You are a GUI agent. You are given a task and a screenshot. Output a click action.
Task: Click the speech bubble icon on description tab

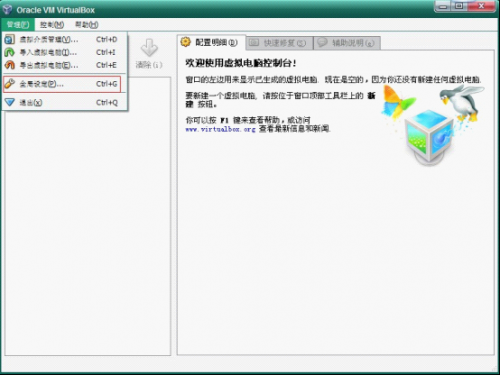[322, 42]
